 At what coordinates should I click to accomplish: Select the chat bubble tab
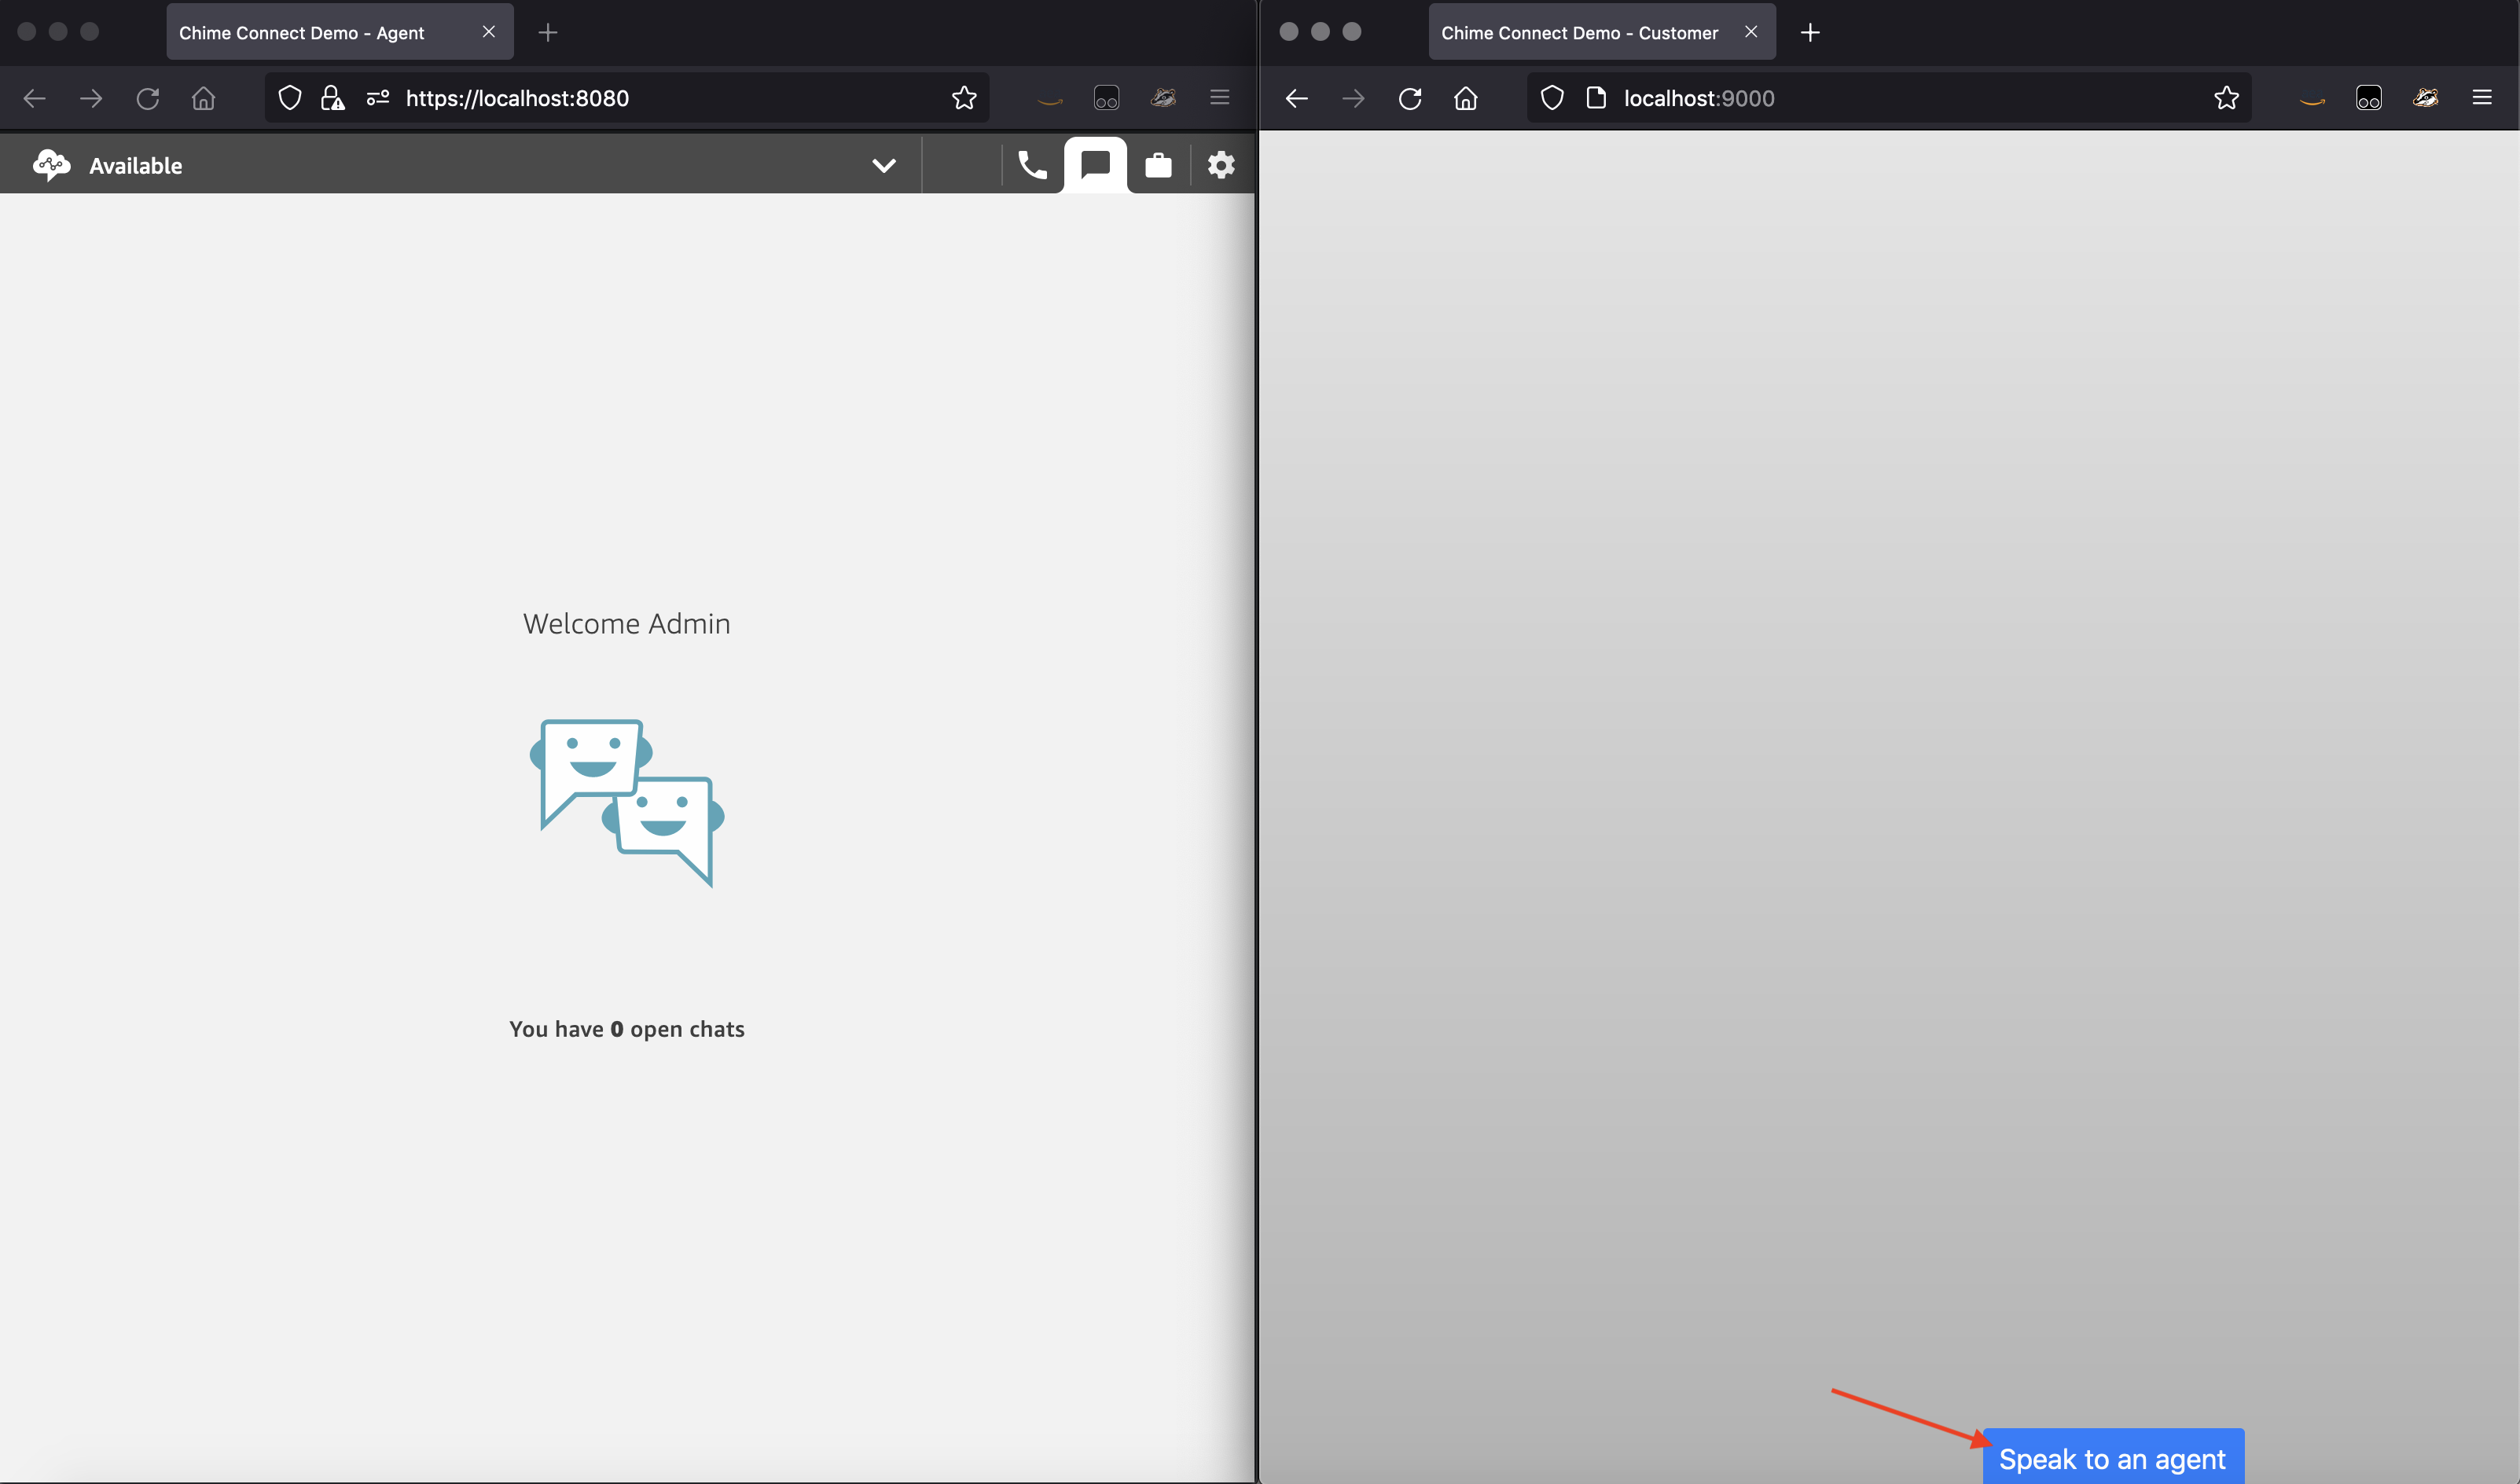pyautogui.click(x=1096, y=165)
